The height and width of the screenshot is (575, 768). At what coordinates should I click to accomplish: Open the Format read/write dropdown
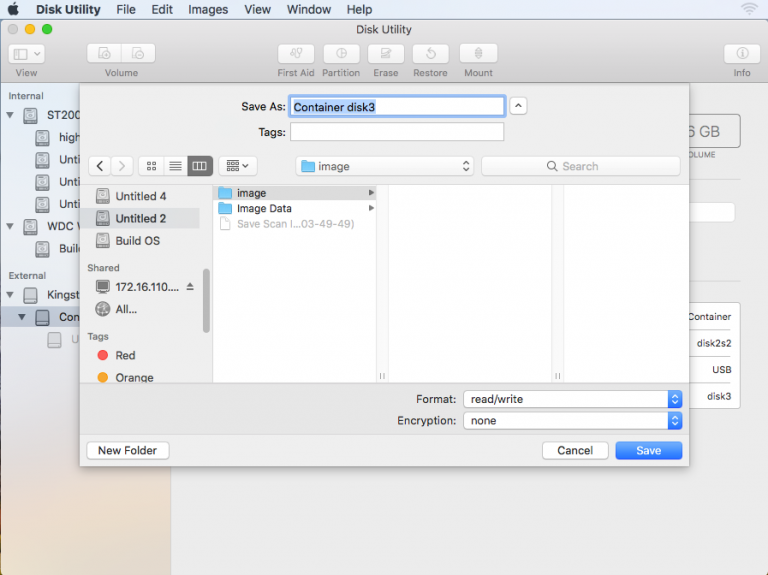click(x=573, y=399)
